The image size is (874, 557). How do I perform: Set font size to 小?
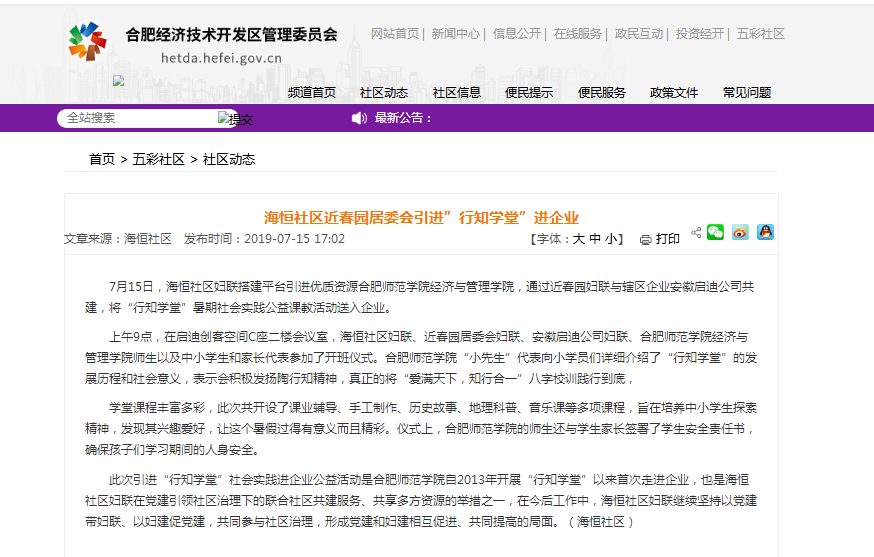[611, 239]
